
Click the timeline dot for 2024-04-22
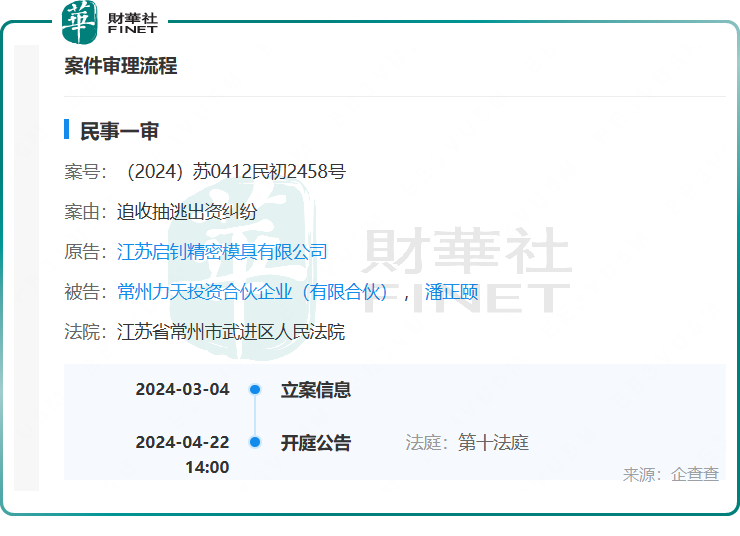pyautogui.click(x=255, y=442)
